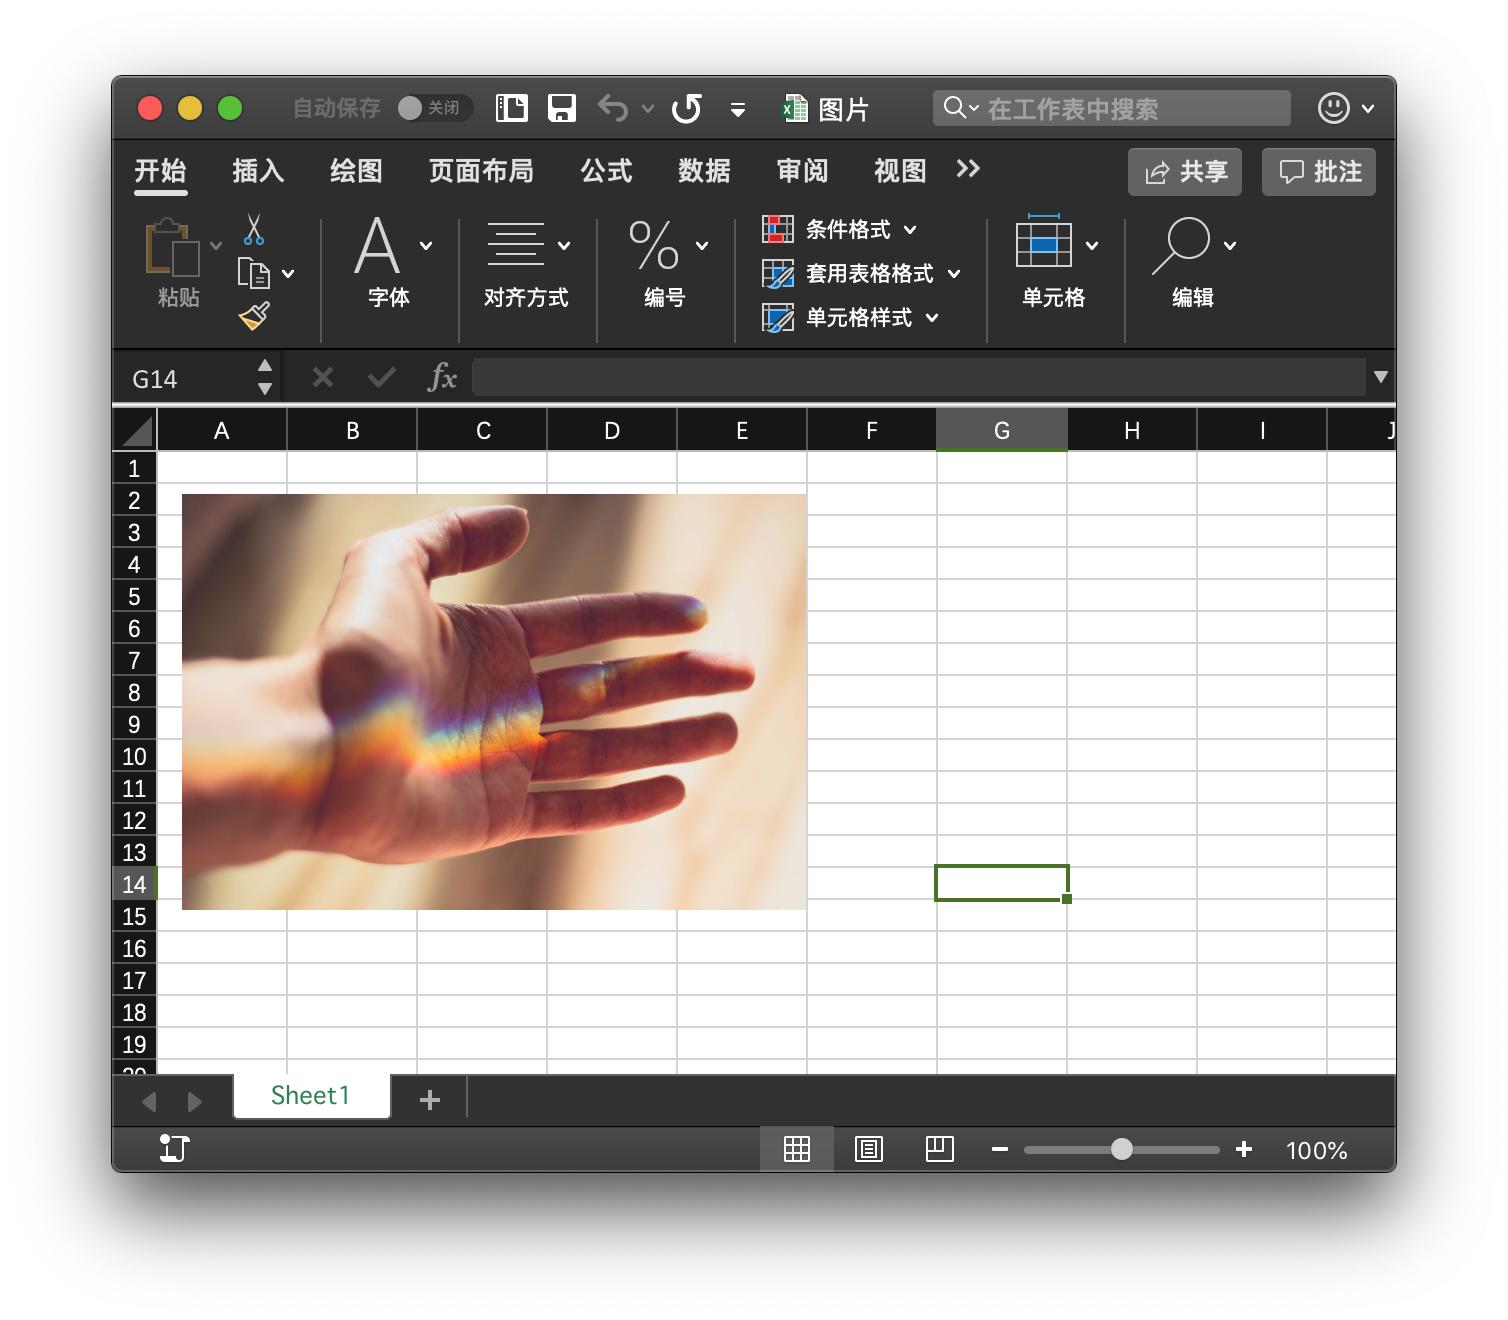Open the Data (数据) tab

click(704, 171)
